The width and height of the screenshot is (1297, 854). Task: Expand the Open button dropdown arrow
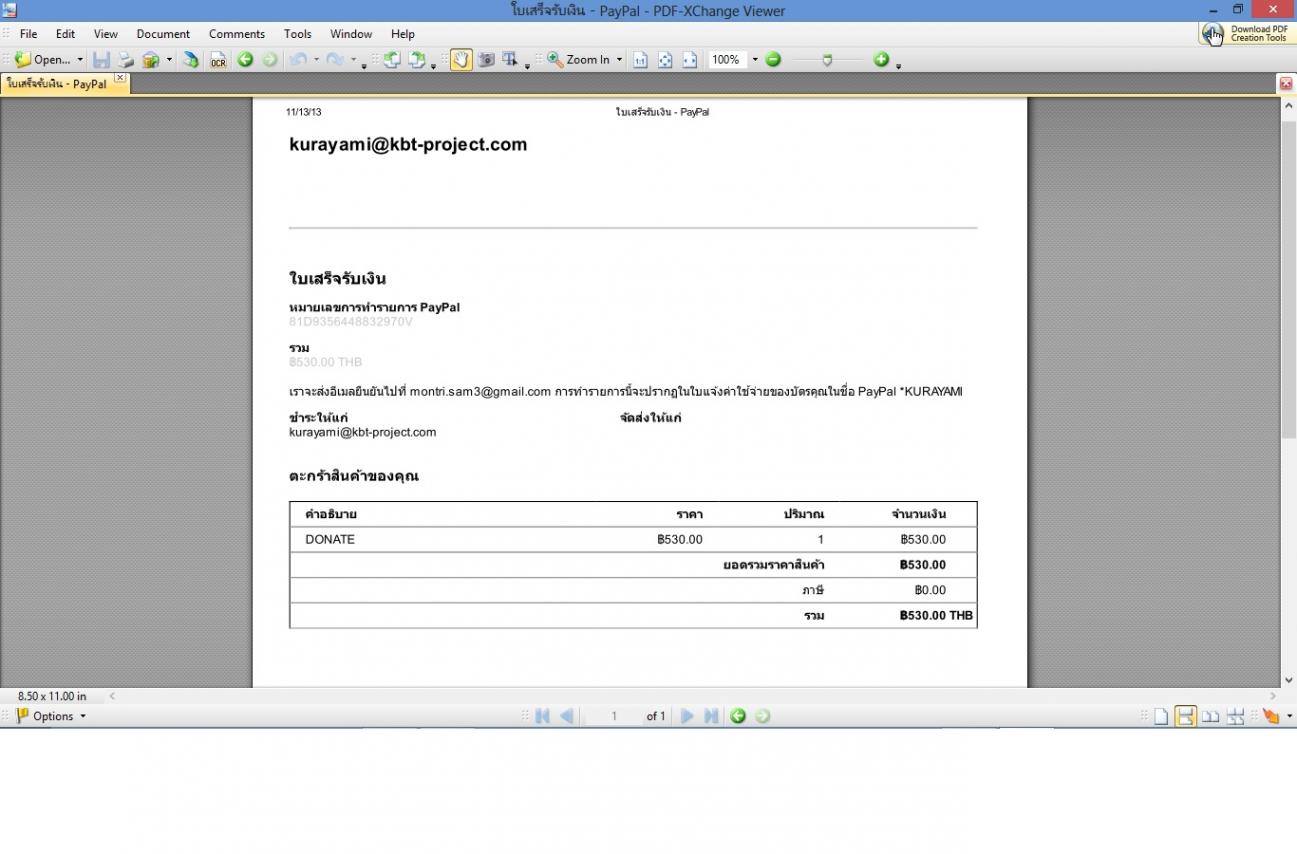pyautogui.click(x=80, y=60)
